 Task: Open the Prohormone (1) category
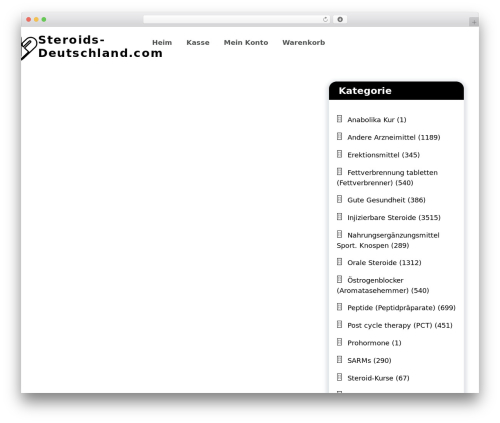[x=374, y=343]
